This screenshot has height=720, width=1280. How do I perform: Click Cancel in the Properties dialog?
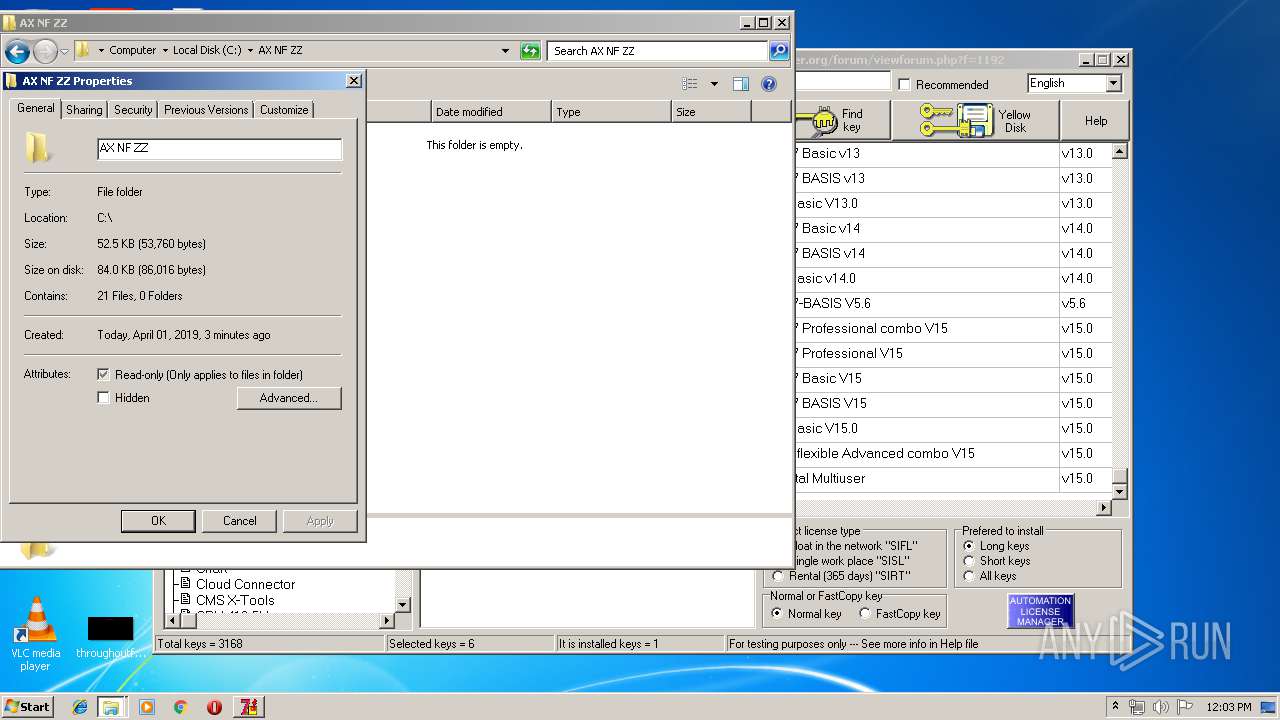pos(239,521)
